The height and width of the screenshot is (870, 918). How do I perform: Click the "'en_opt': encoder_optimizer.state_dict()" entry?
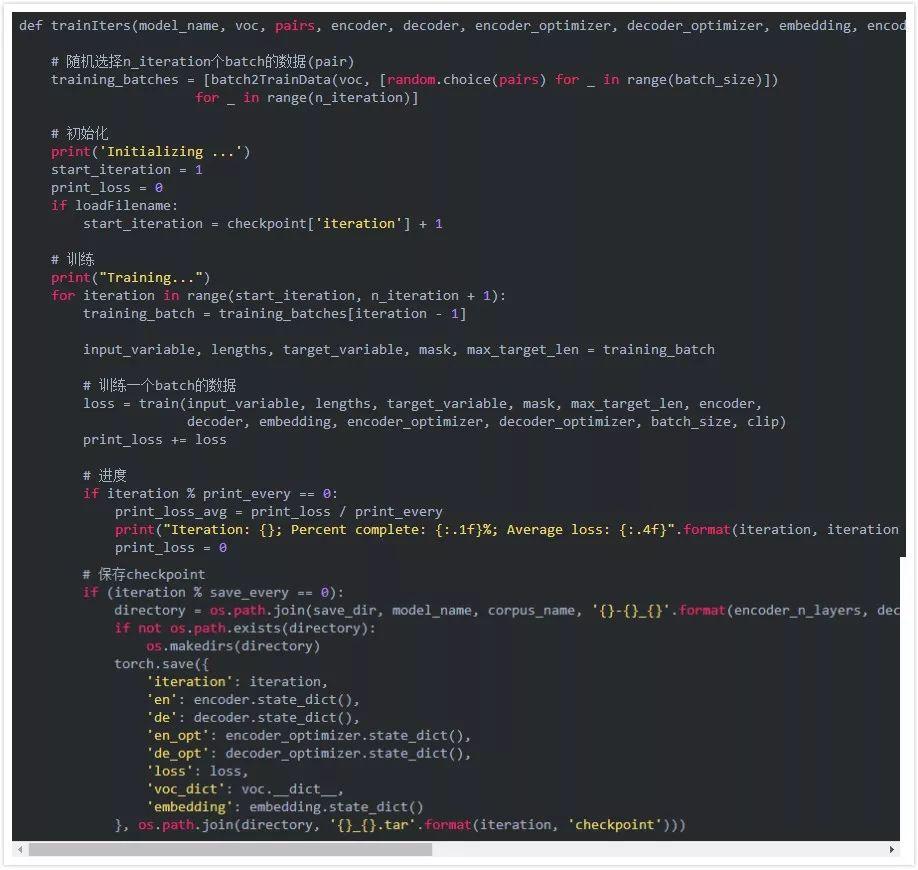[x=309, y=735]
